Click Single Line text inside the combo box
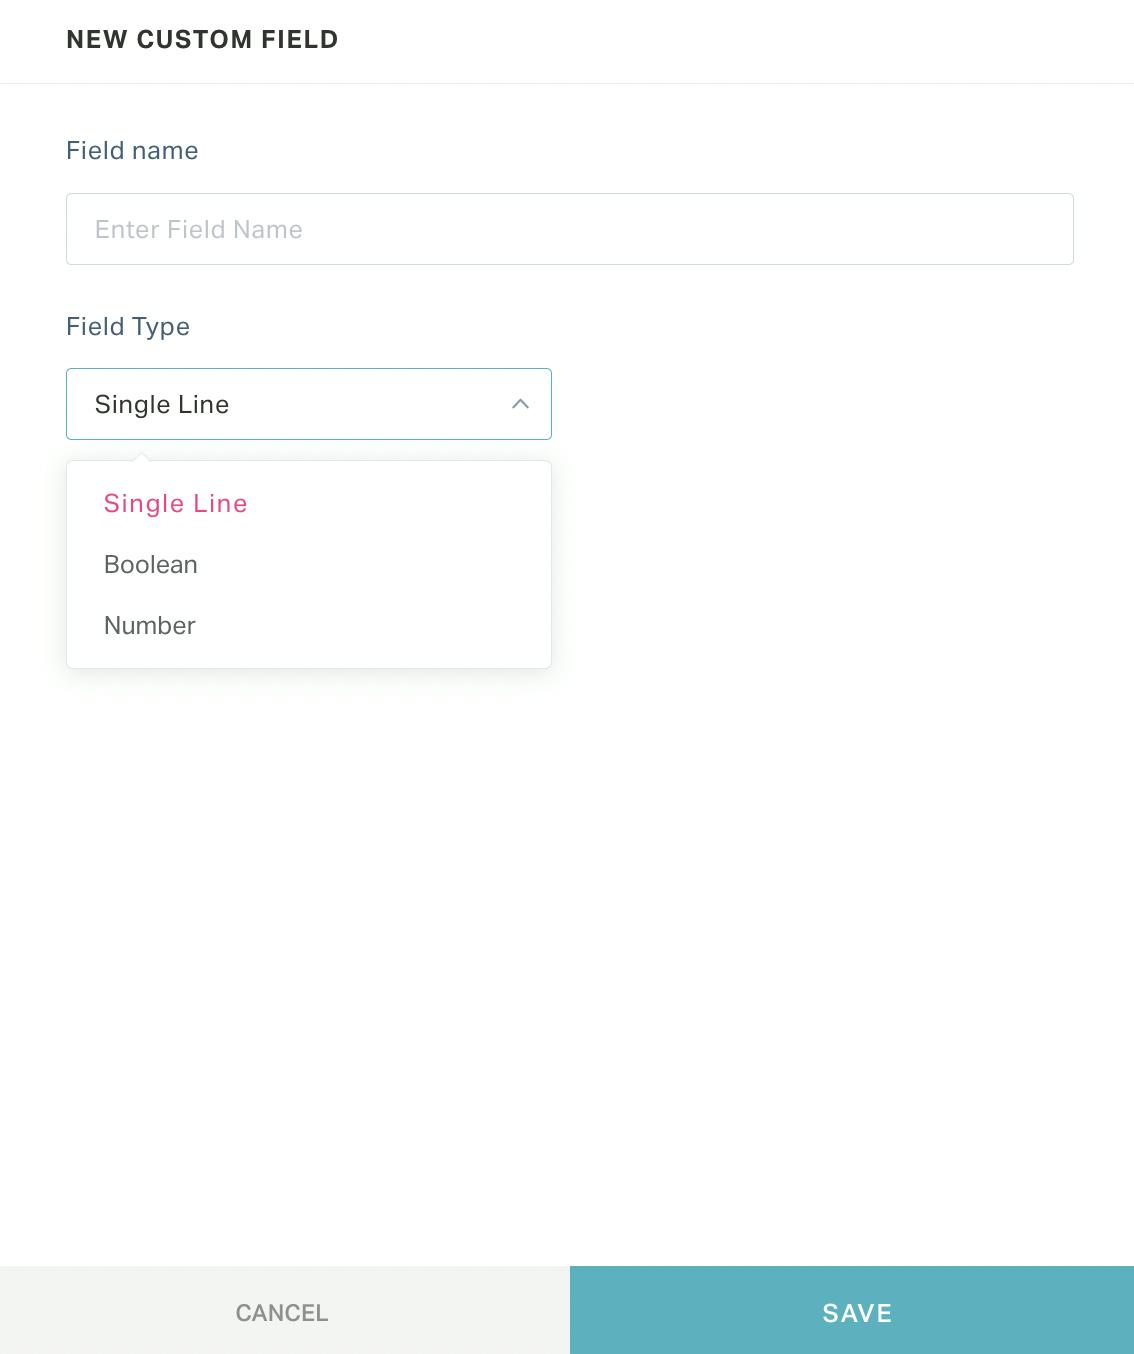Viewport: 1134px width, 1354px height. point(162,405)
